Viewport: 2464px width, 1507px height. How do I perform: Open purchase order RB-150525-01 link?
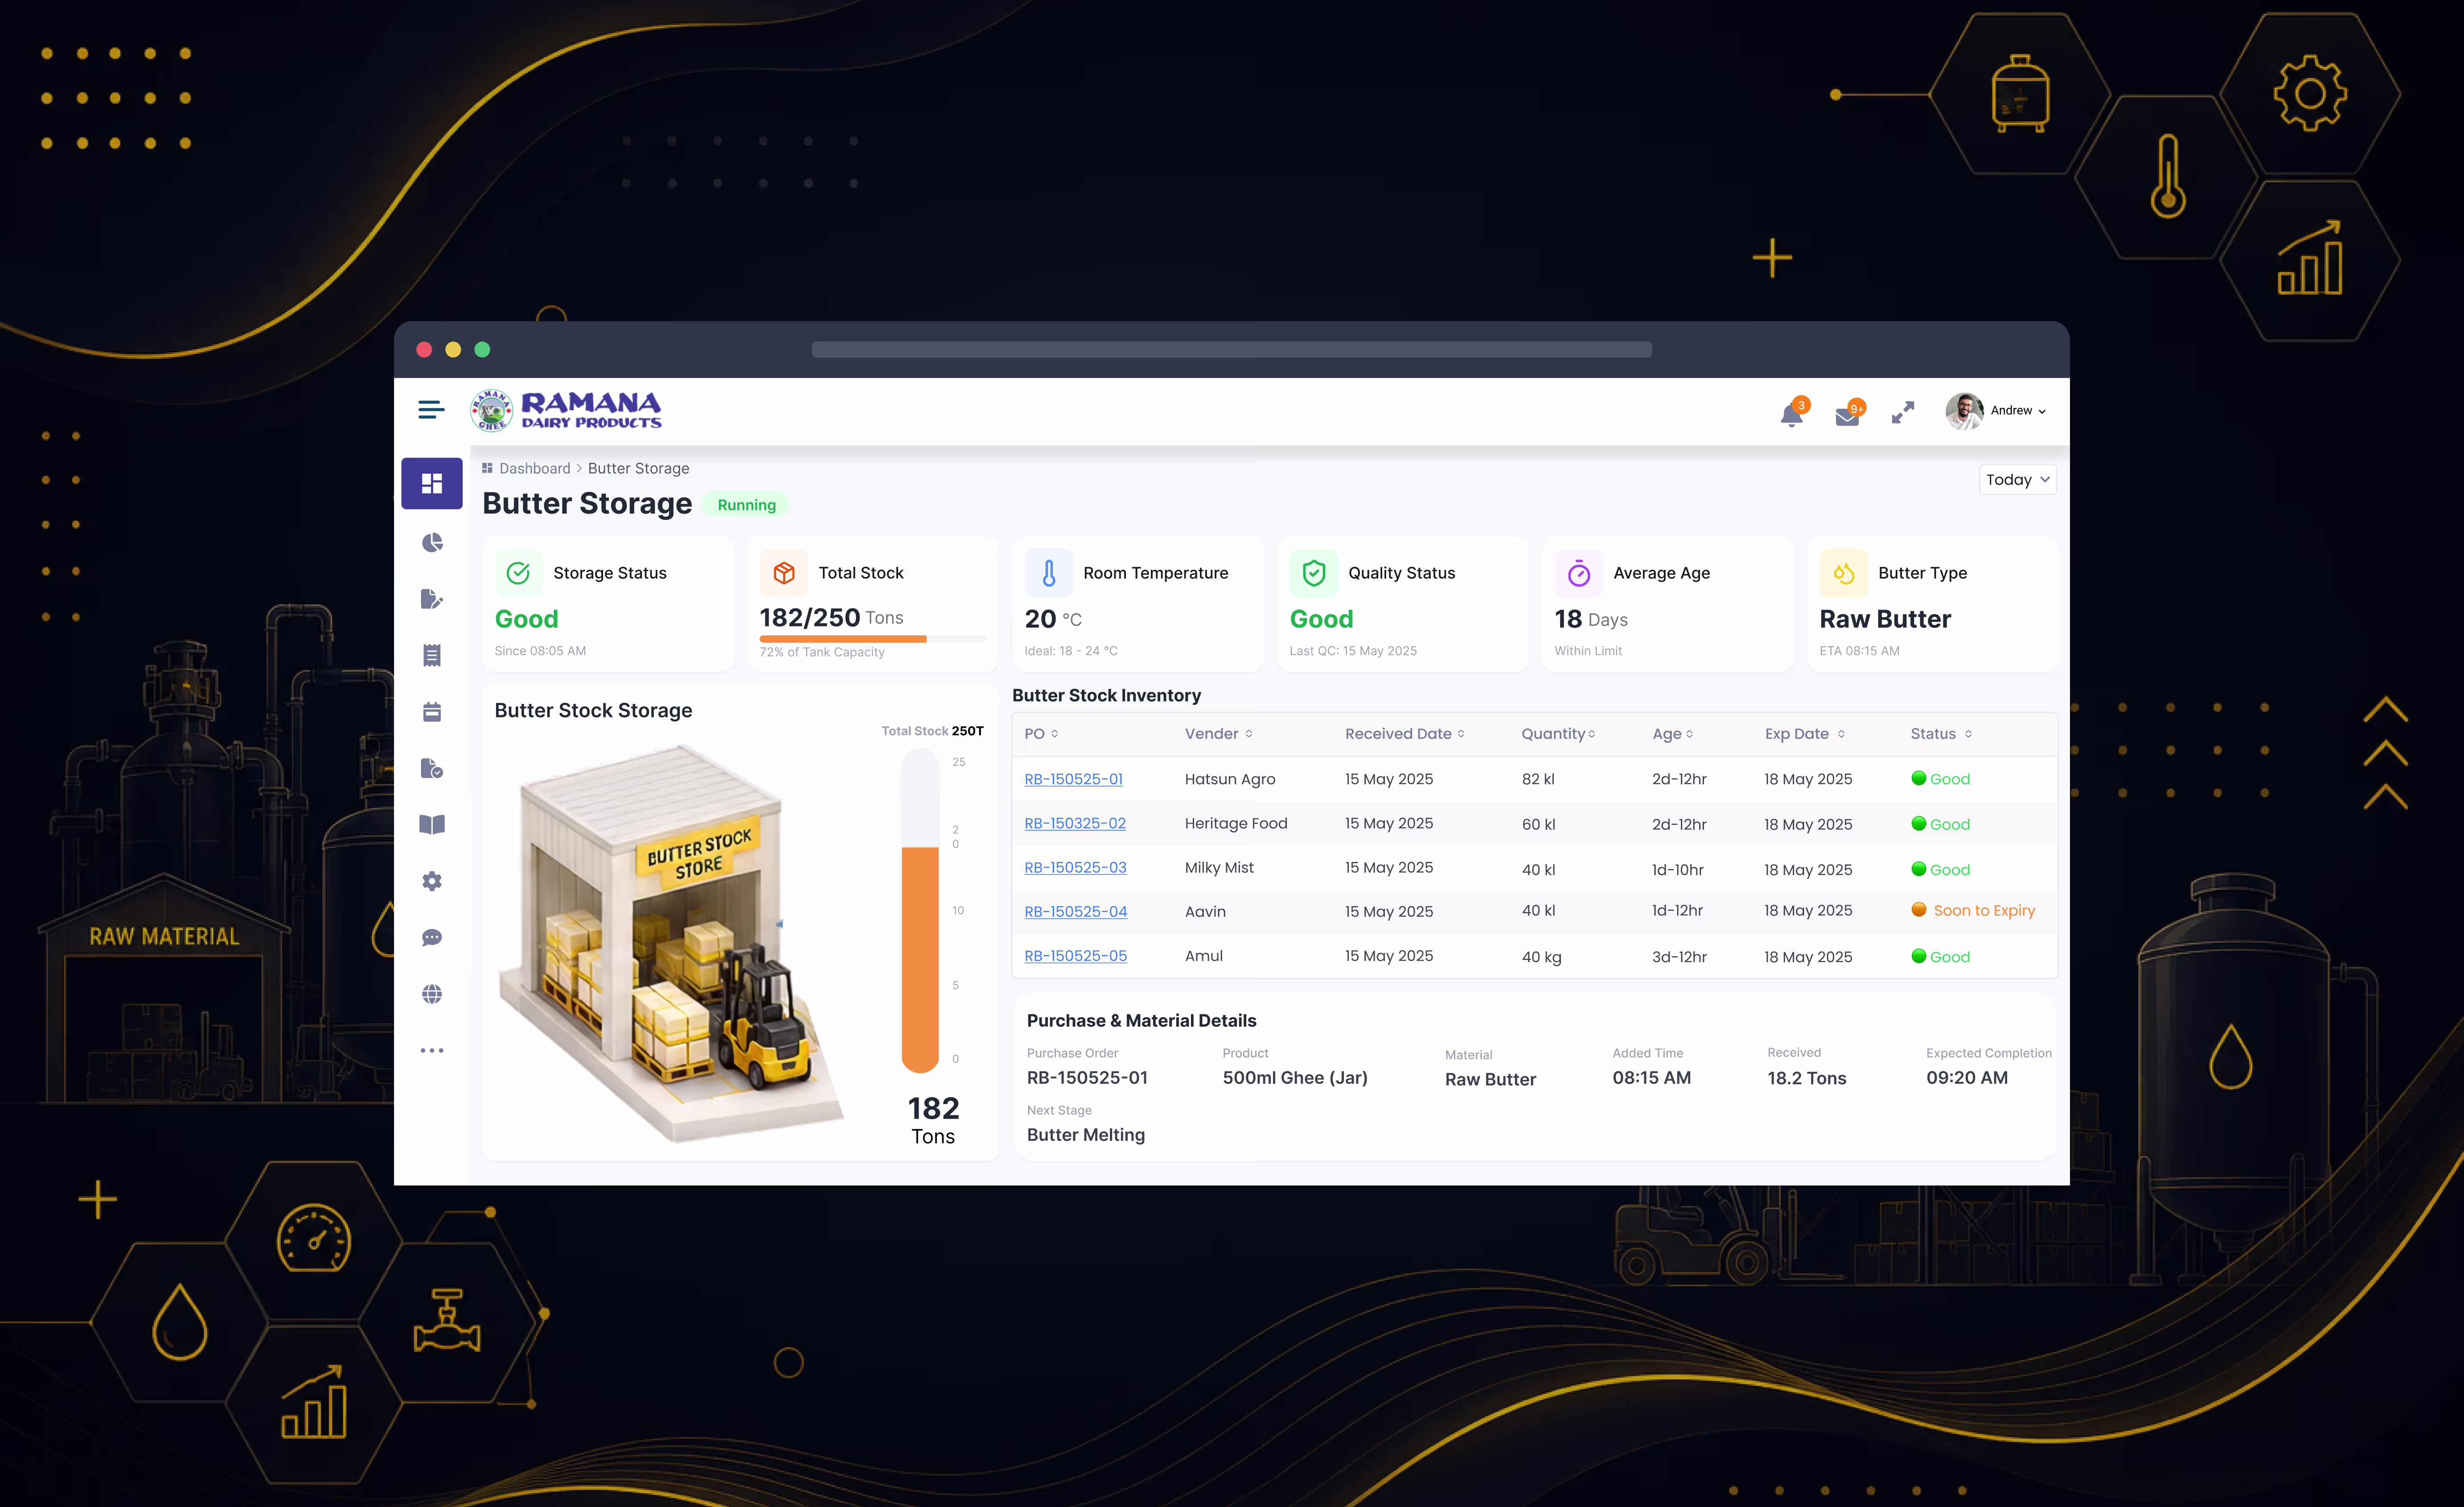pyautogui.click(x=1073, y=779)
